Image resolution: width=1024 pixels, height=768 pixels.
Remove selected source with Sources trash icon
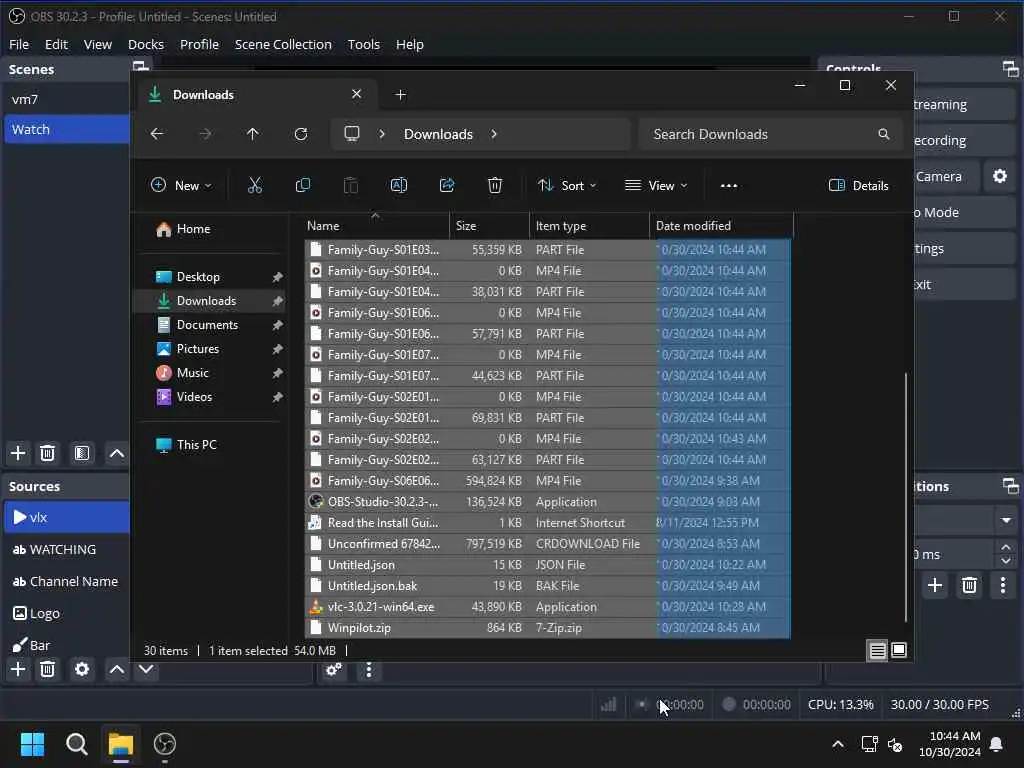coord(47,669)
